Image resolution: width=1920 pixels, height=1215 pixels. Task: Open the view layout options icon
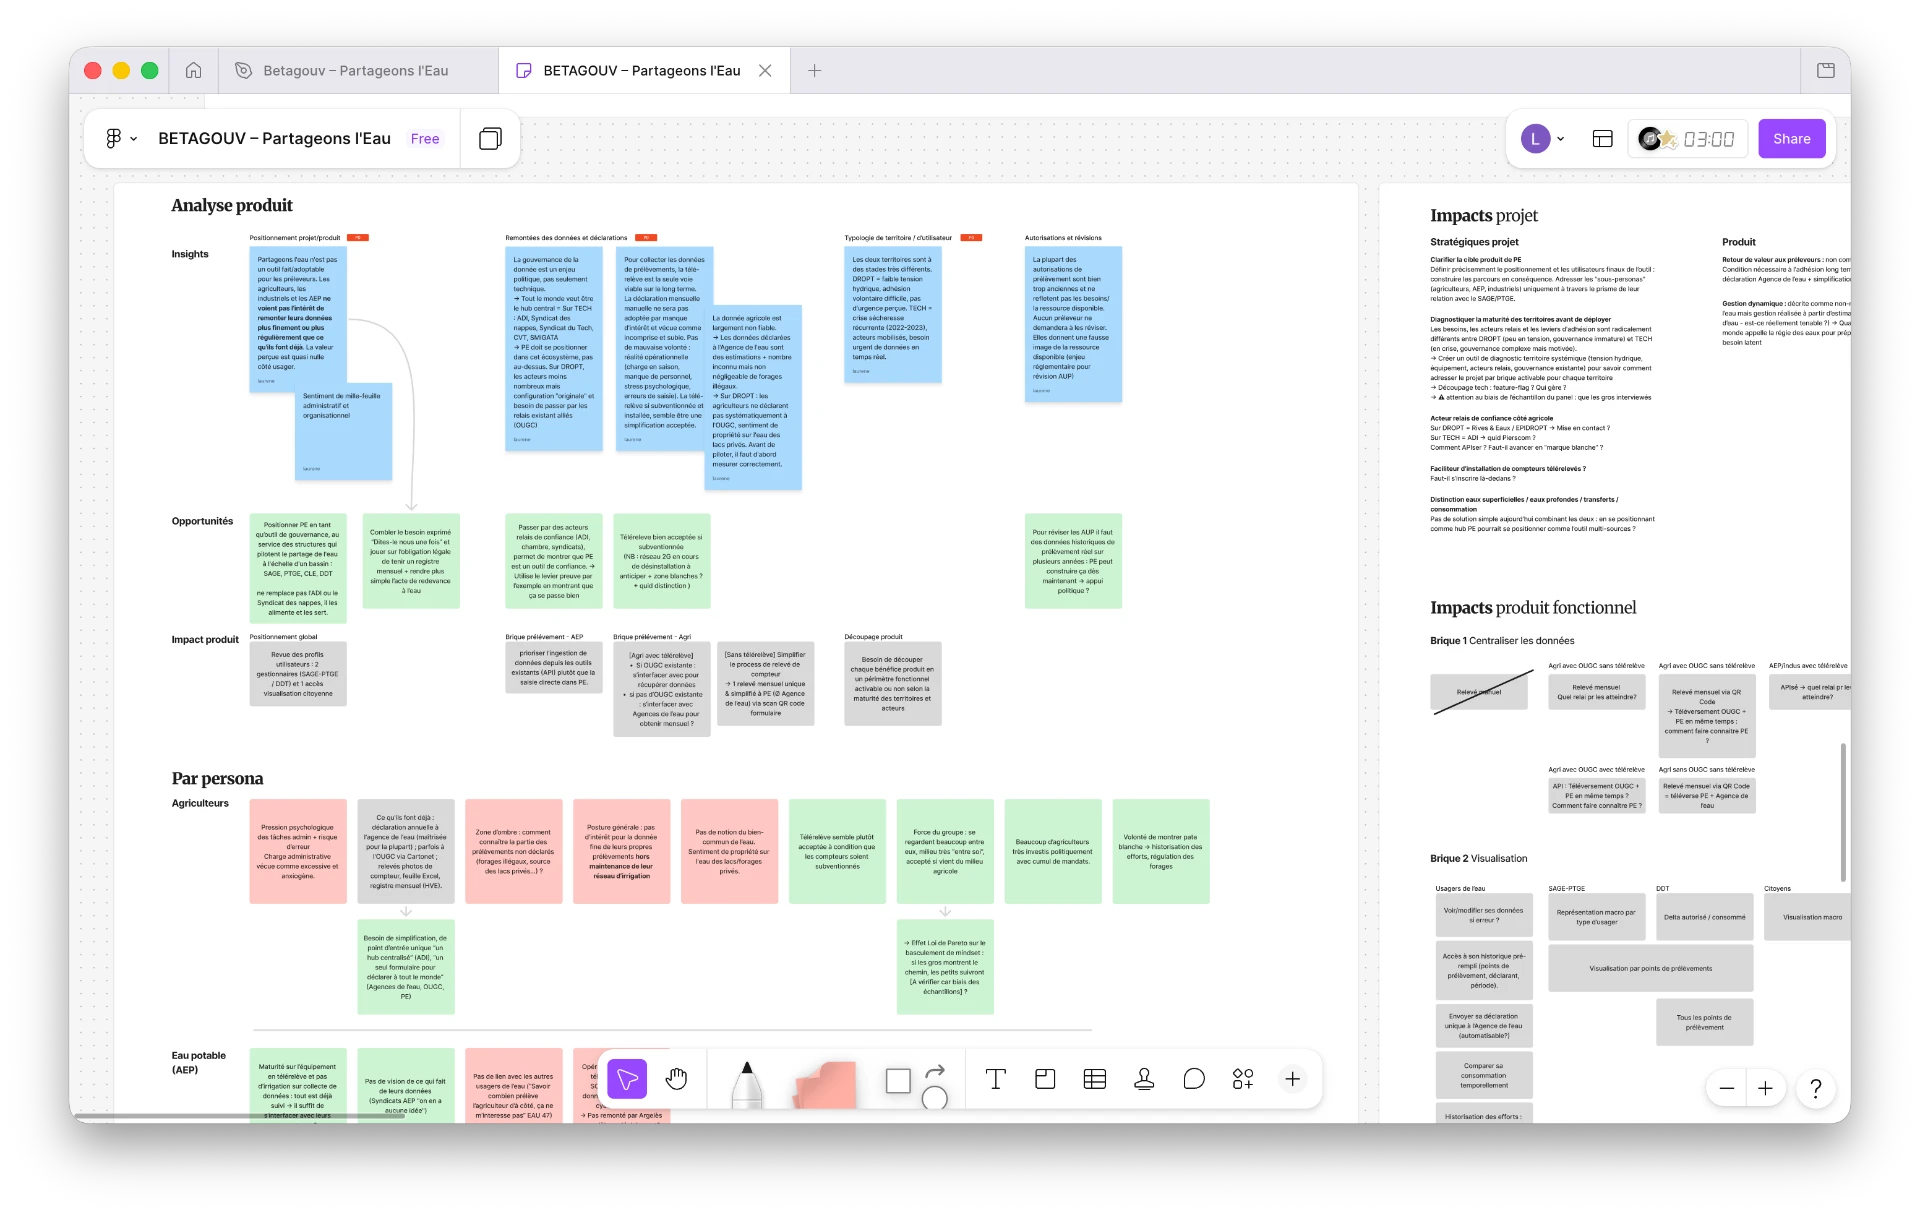1602,139
